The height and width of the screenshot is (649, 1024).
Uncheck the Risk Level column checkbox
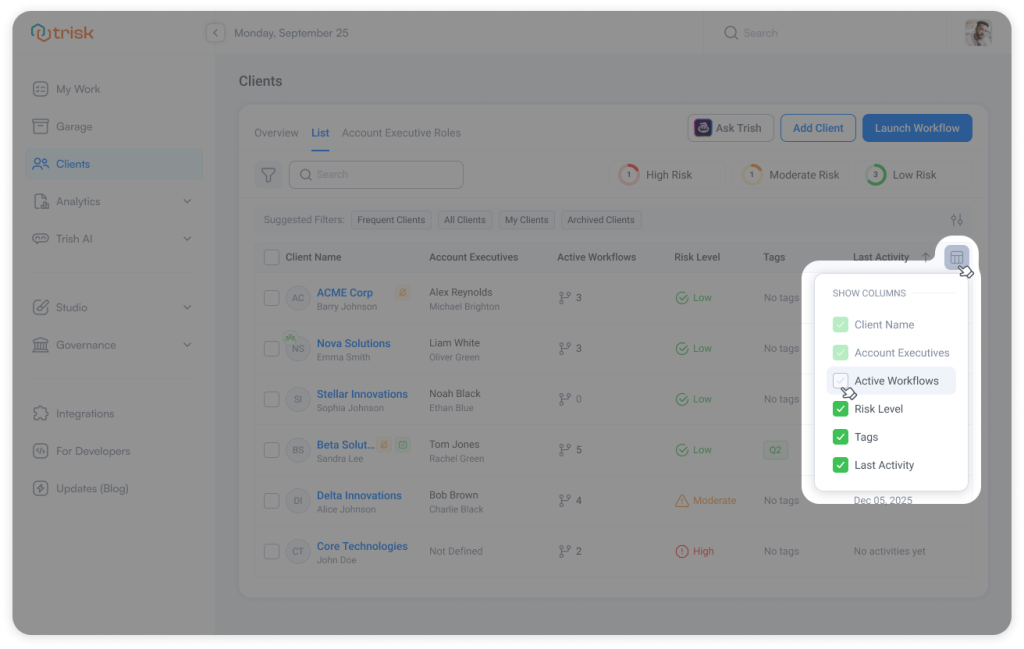coord(840,409)
